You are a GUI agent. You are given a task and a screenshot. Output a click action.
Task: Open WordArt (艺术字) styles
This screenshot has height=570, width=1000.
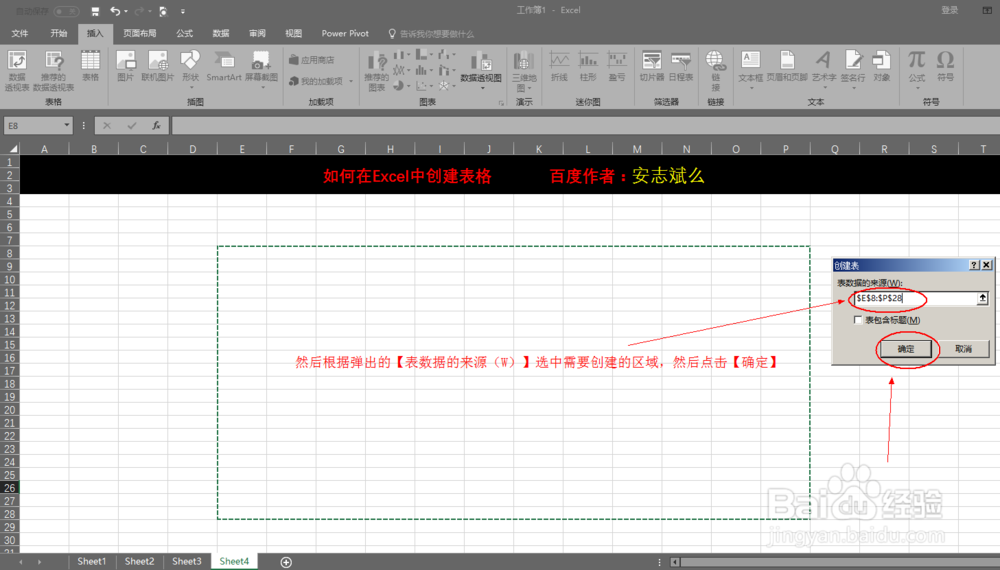coord(824,68)
